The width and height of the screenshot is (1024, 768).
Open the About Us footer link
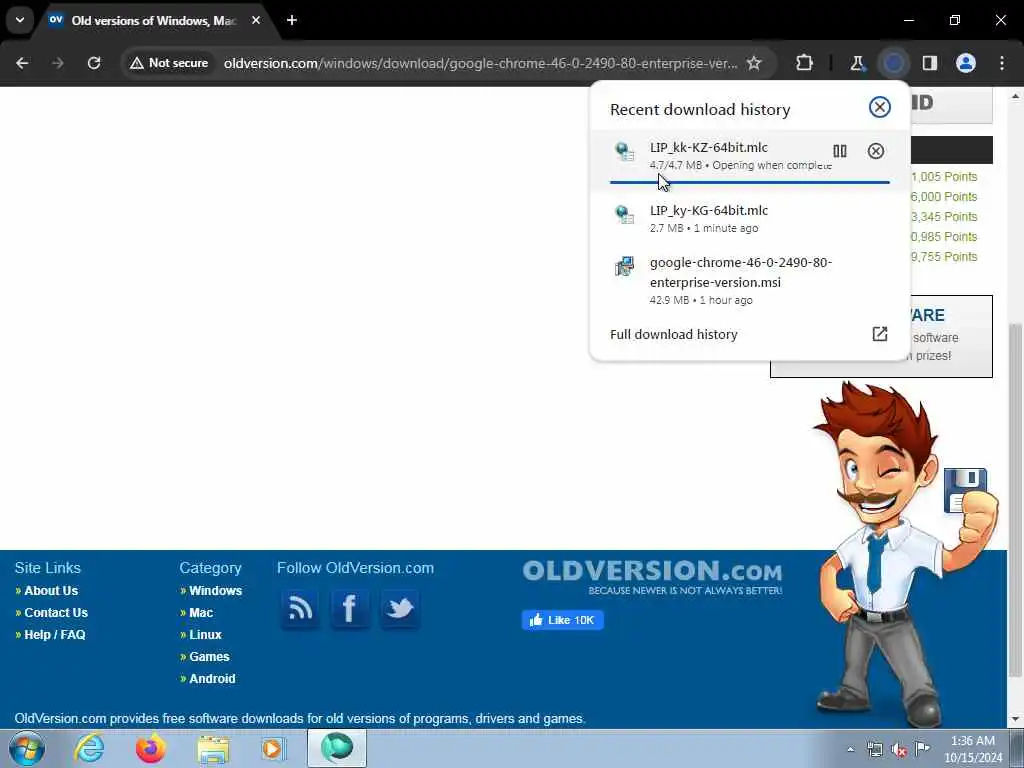point(51,590)
